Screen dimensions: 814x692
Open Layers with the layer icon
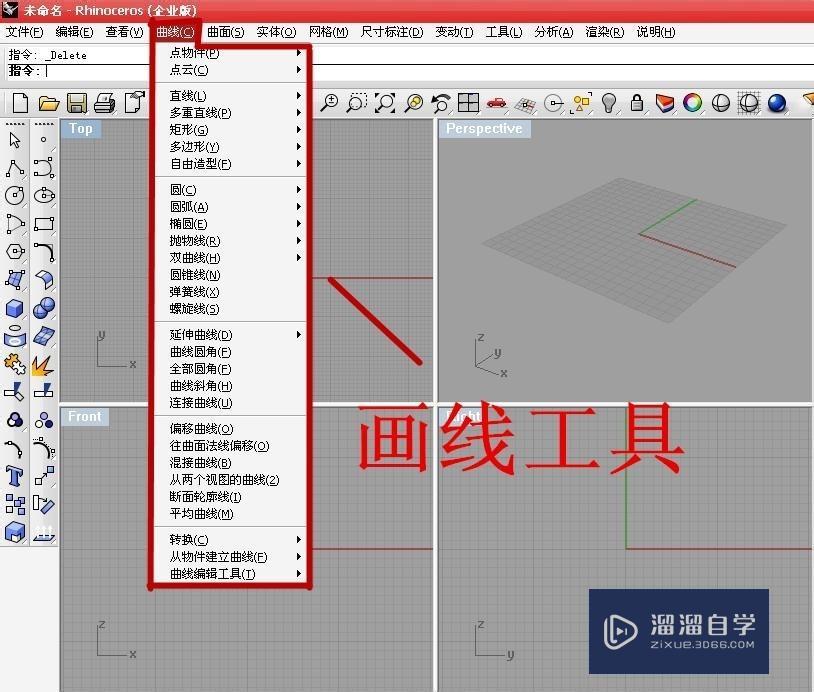coord(664,103)
